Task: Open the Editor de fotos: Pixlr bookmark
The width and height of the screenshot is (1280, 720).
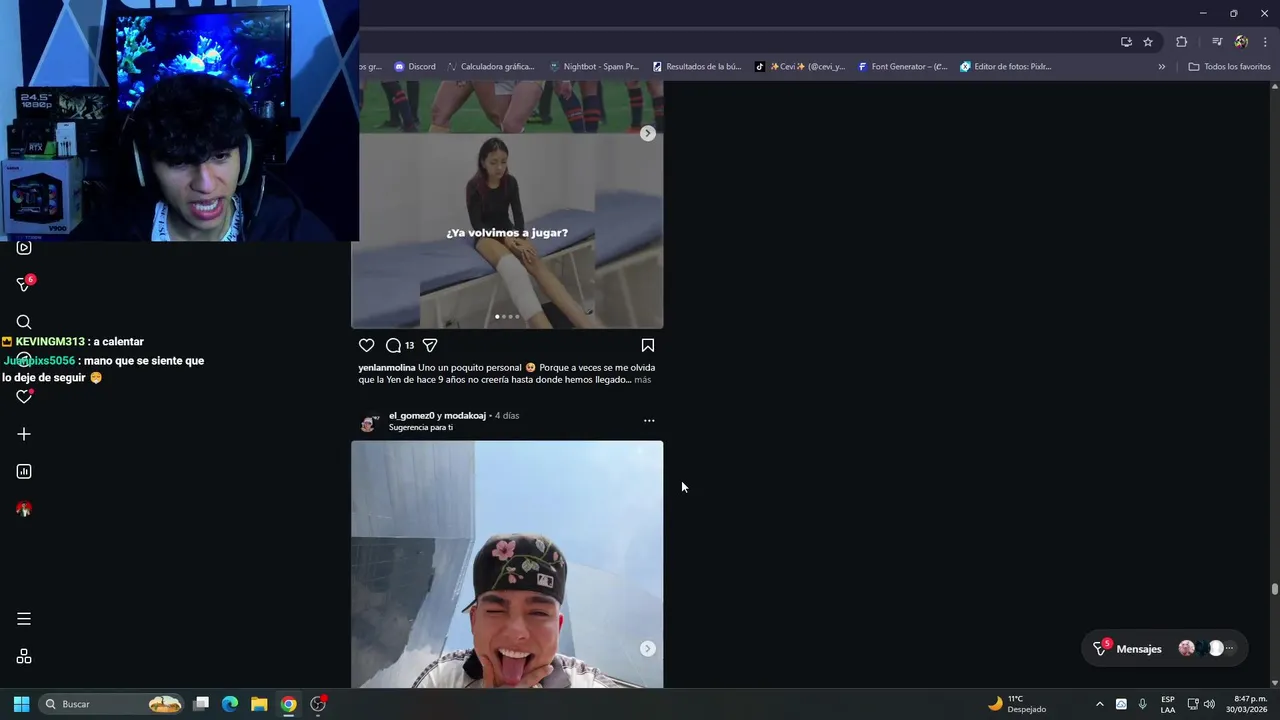Action: coord(1005,67)
